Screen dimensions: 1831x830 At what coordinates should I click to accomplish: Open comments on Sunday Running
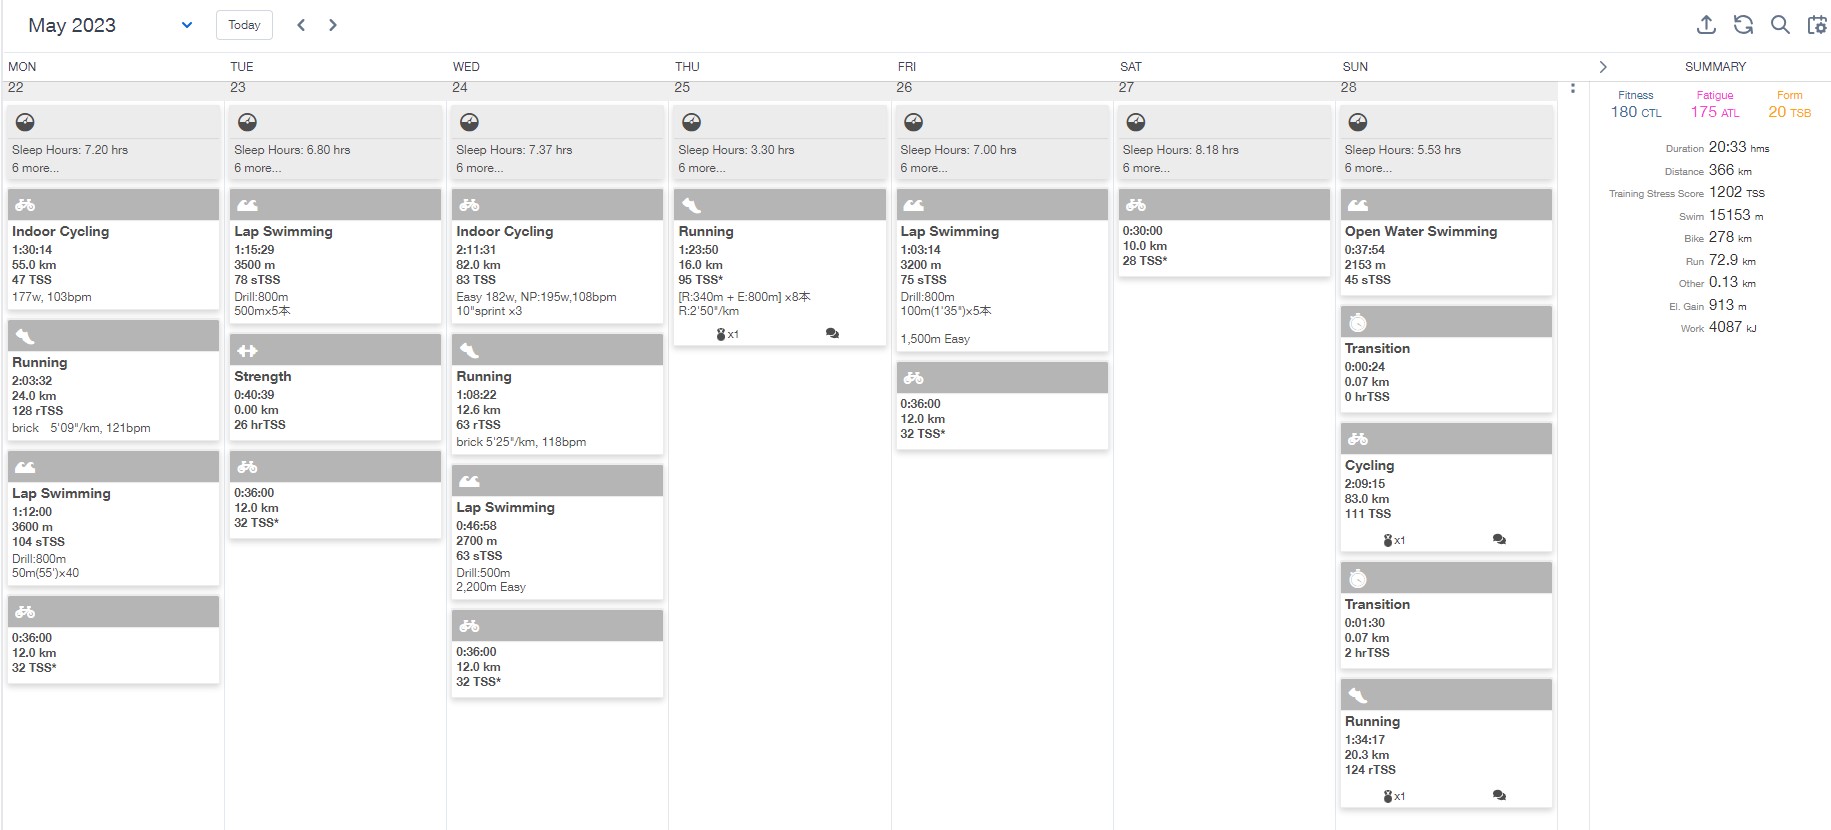point(1499,796)
